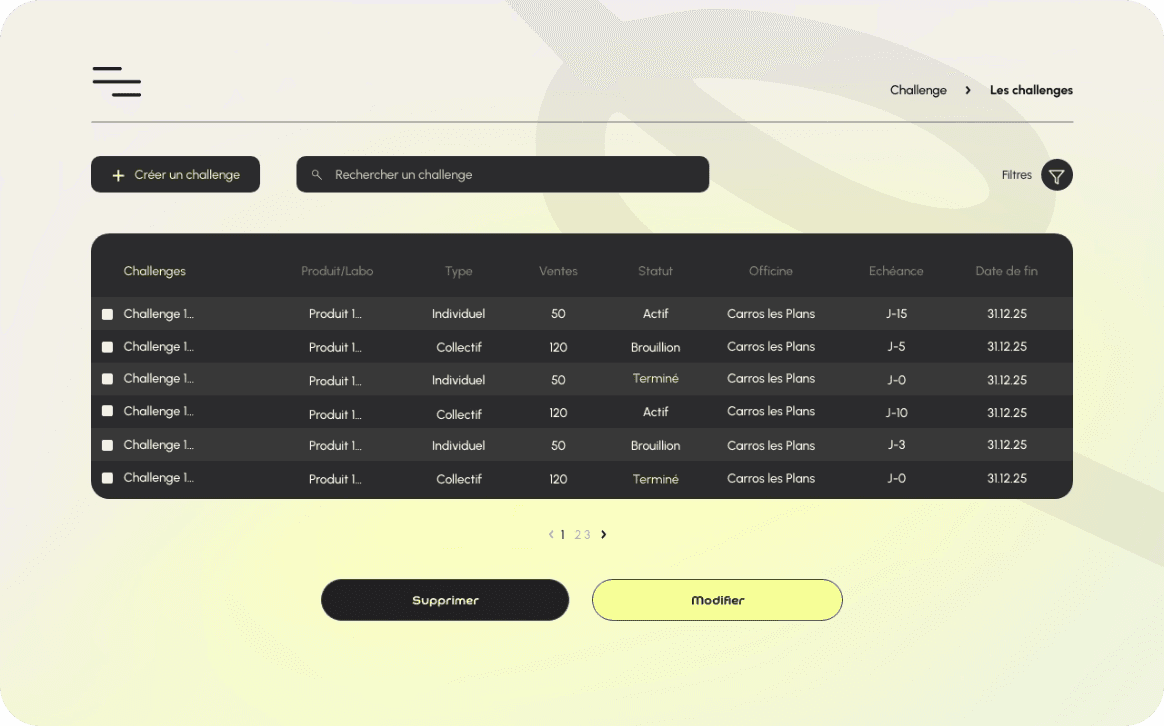
Task: Go to next page arrow
Action: pos(603,535)
